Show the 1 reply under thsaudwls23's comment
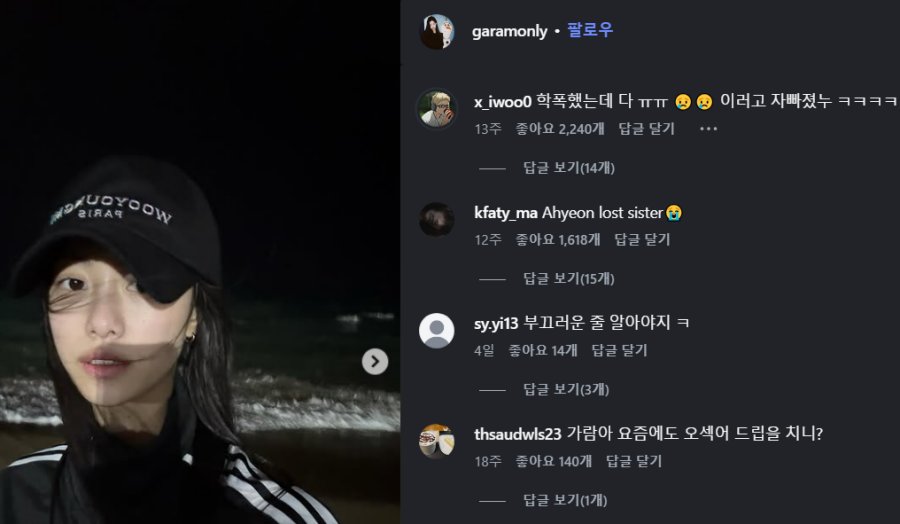This screenshot has width=900, height=524. [x=566, y=500]
